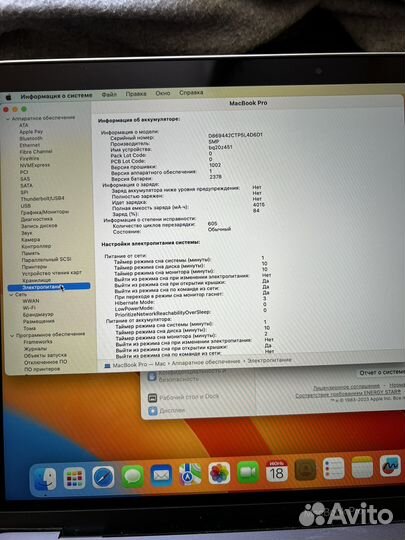Select WWAN under Сеть
The width and height of the screenshot is (405, 540).
(x=31, y=301)
